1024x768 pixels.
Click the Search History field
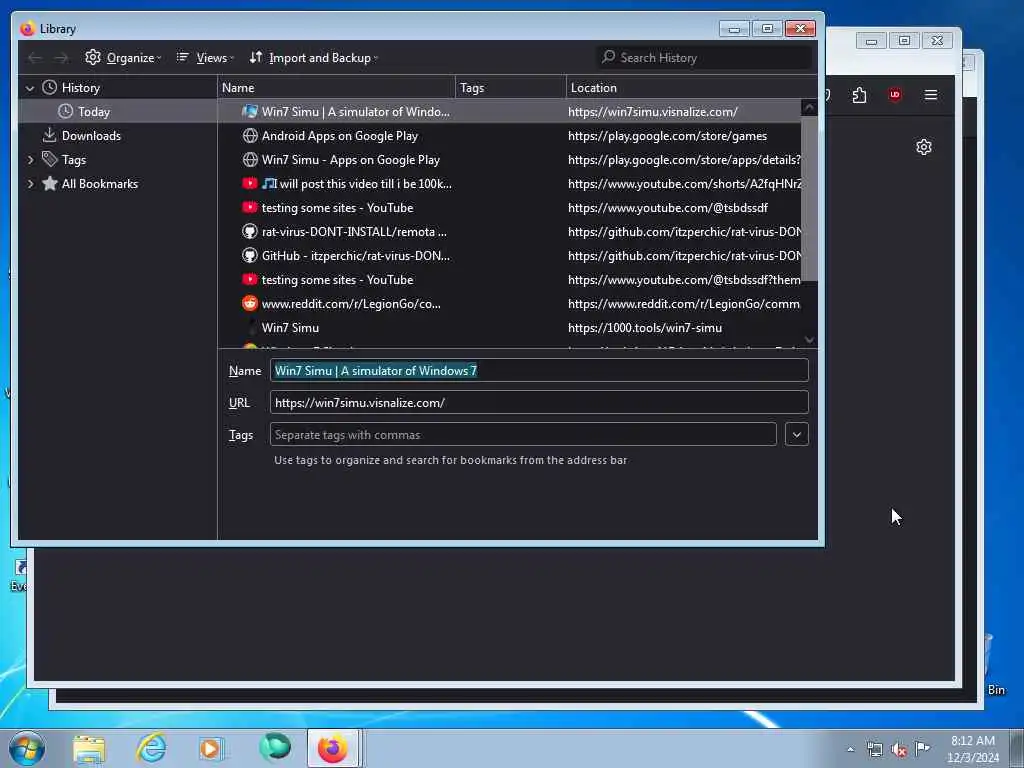[705, 57]
